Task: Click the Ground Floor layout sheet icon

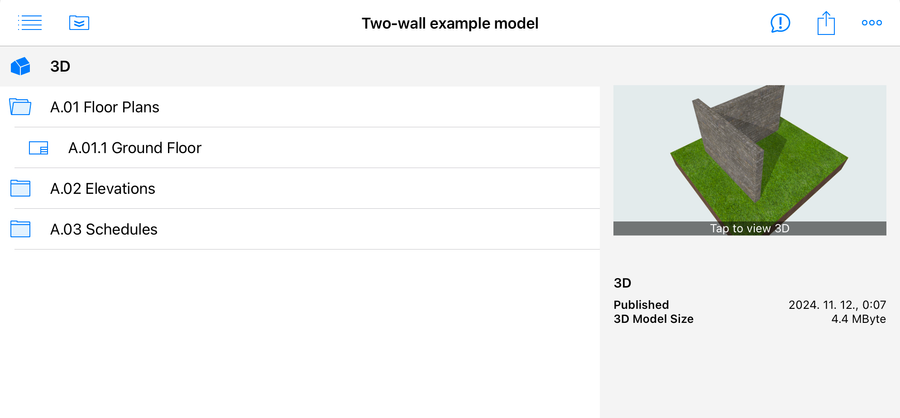Action: pos(39,148)
